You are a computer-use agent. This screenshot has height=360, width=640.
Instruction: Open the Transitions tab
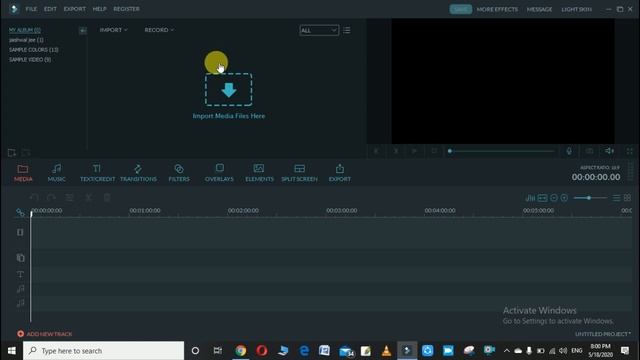pyautogui.click(x=138, y=173)
